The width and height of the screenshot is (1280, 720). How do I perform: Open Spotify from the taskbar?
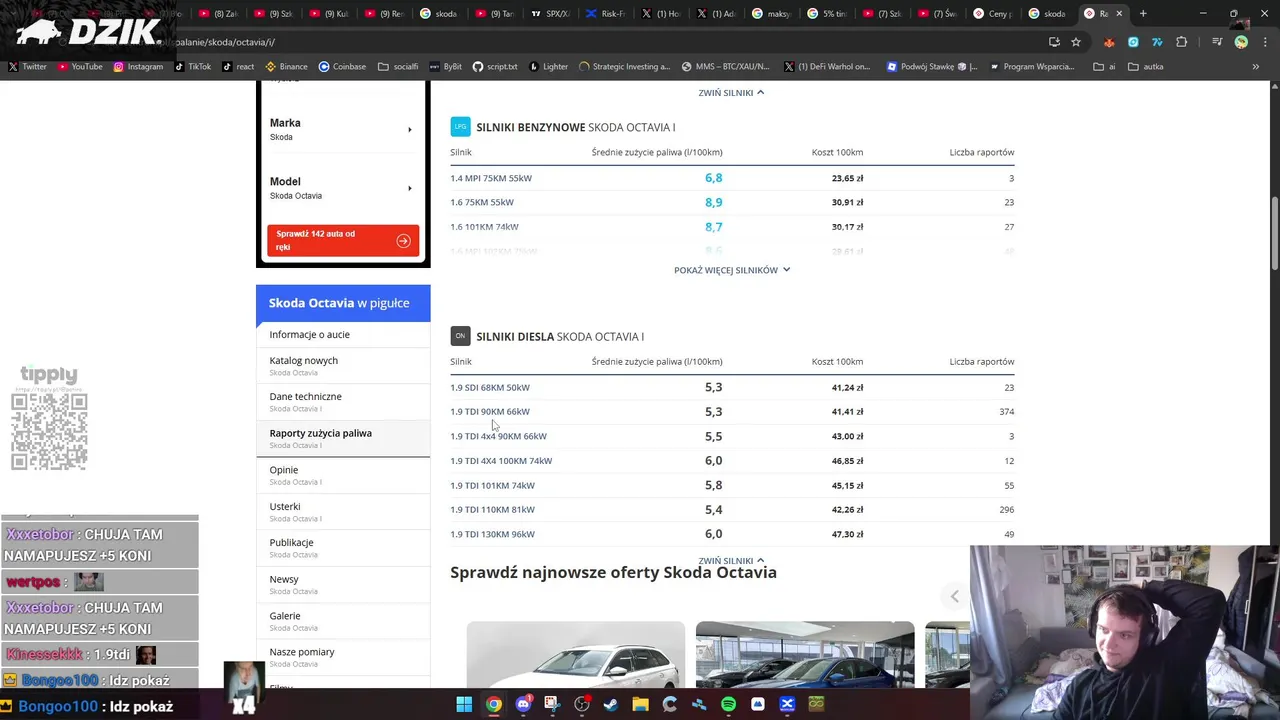(x=728, y=704)
